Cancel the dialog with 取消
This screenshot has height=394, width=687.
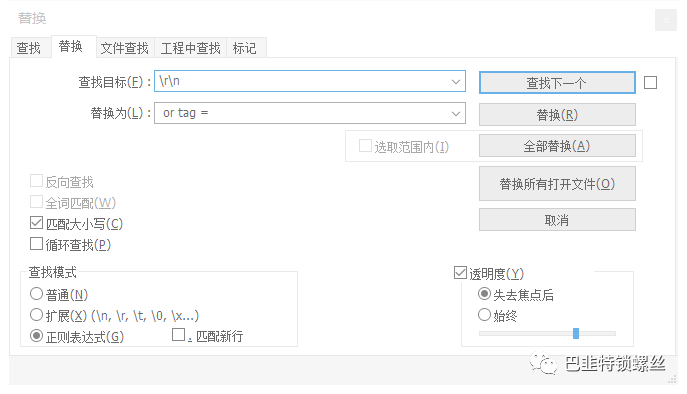click(557, 220)
